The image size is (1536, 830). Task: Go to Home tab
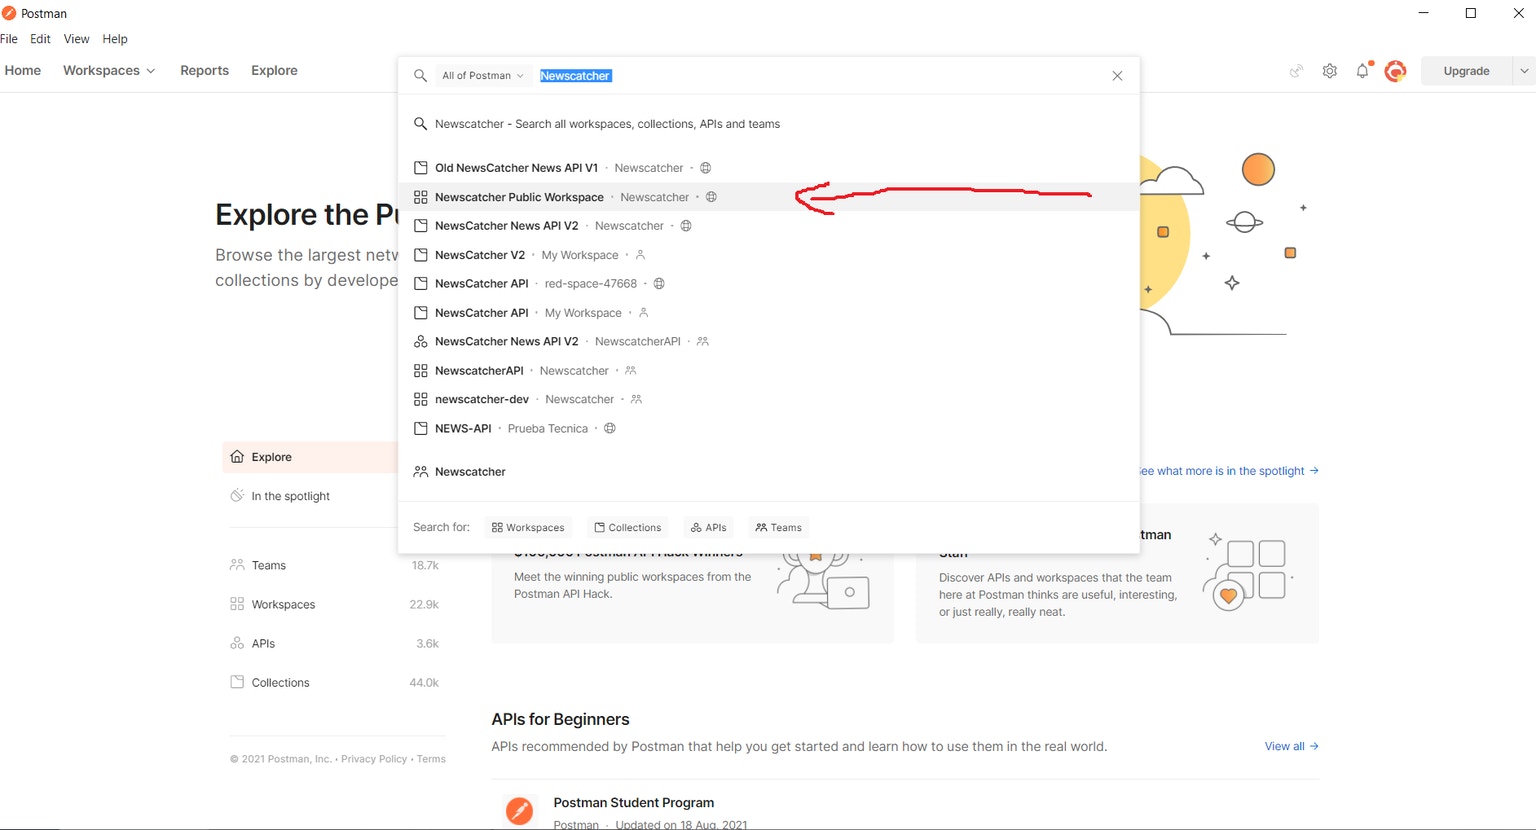[x=23, y=71]
